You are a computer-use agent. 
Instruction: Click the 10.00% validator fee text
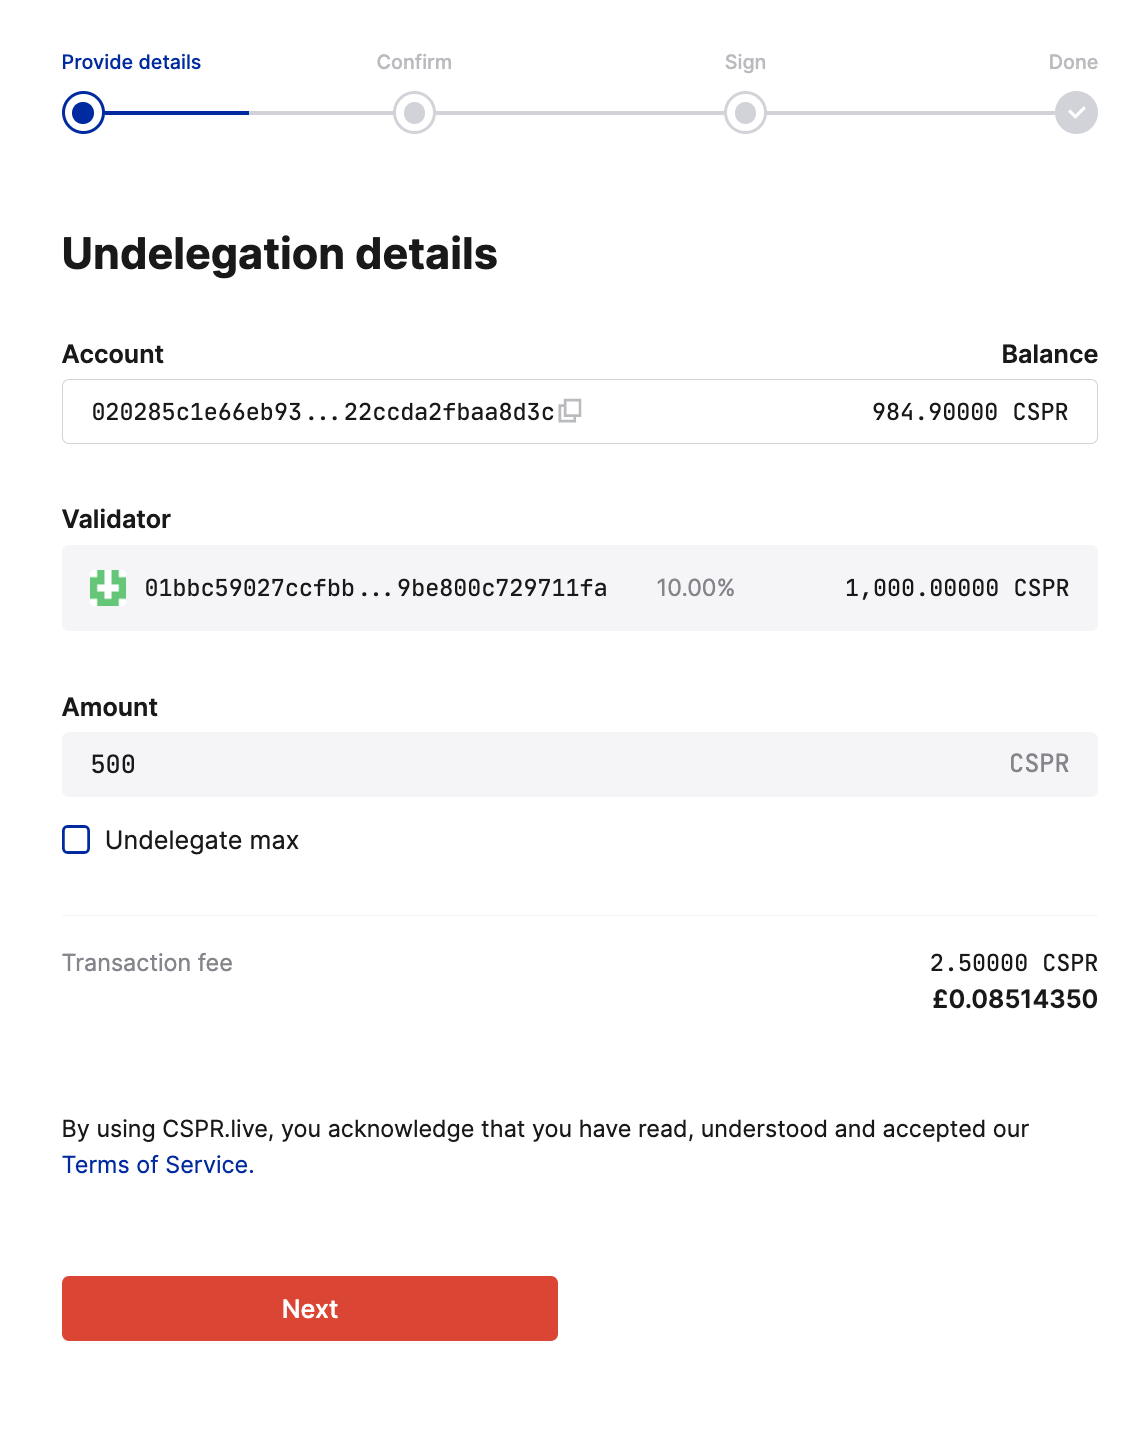tap(694, 589)
